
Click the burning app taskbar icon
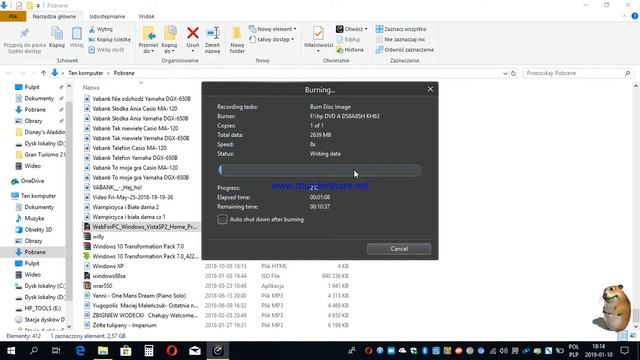pyautogui.click(x=218, y=351)
